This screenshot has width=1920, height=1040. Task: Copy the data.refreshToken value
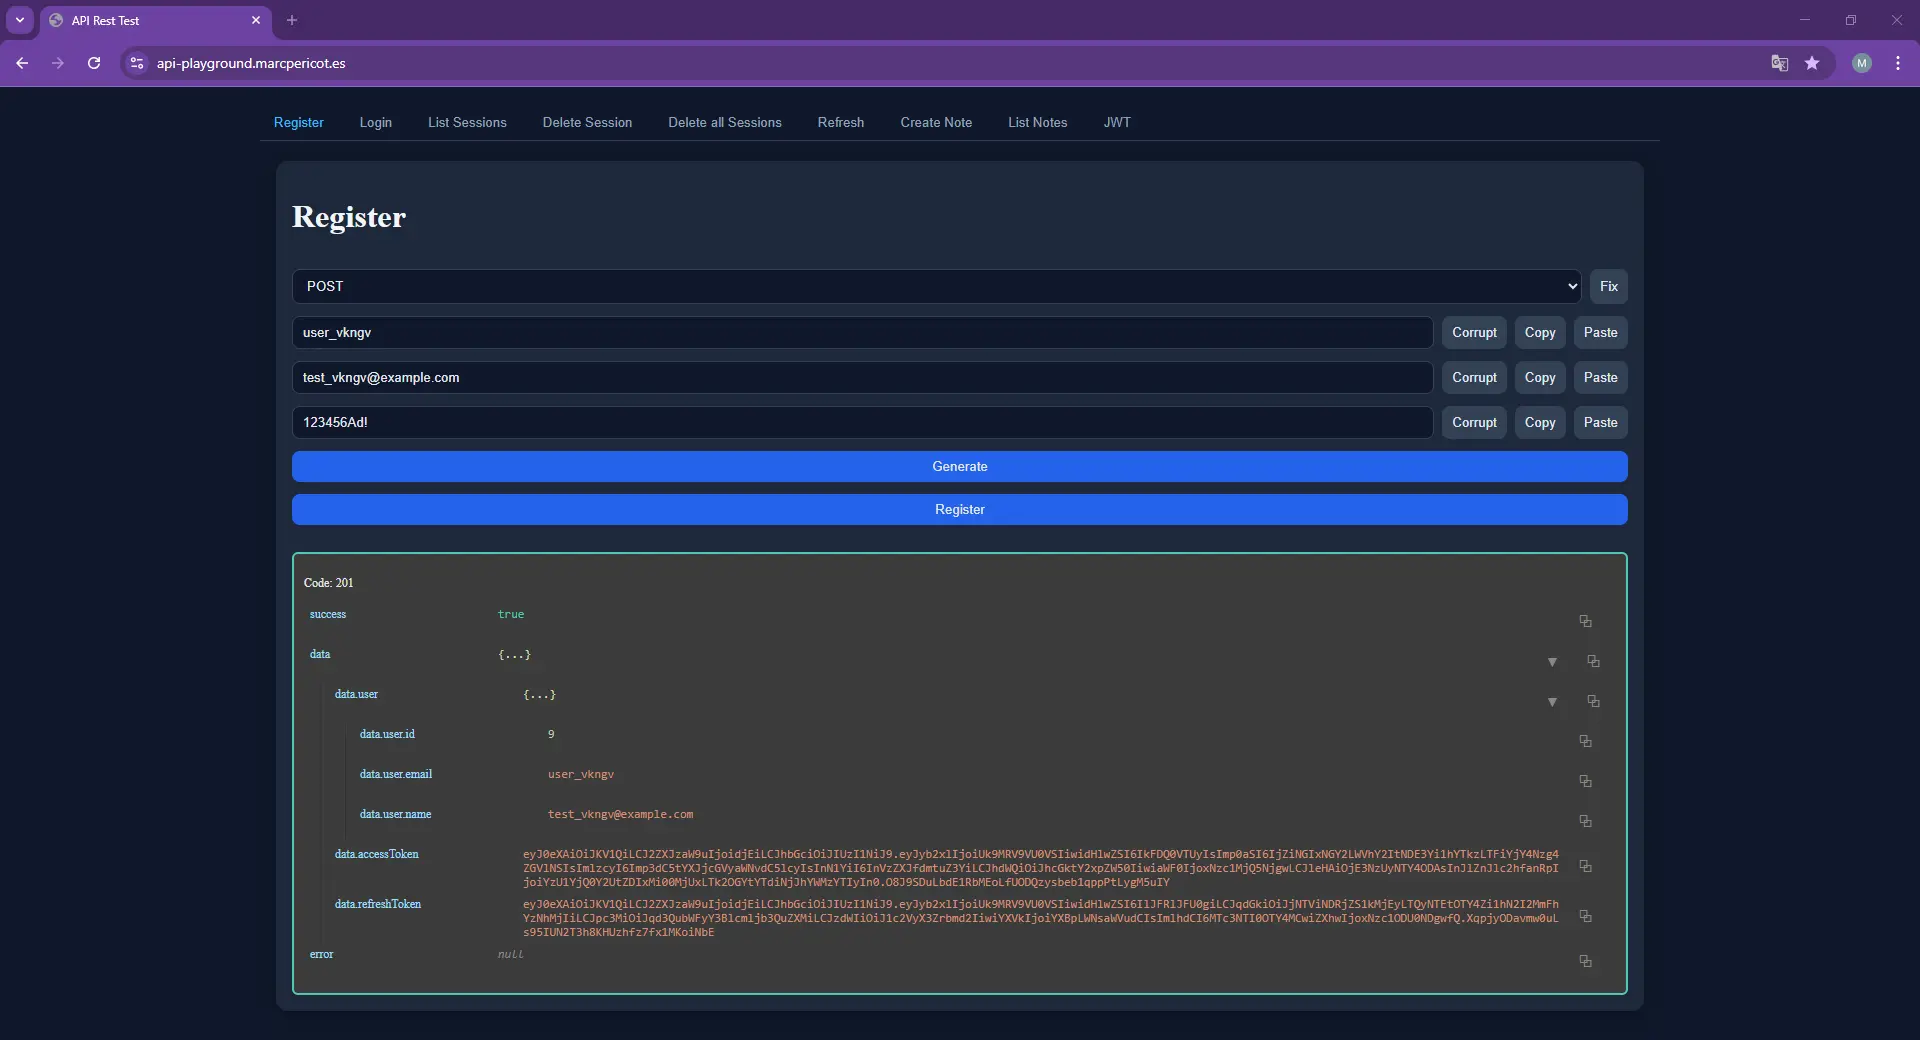(x=1586, y=917)
